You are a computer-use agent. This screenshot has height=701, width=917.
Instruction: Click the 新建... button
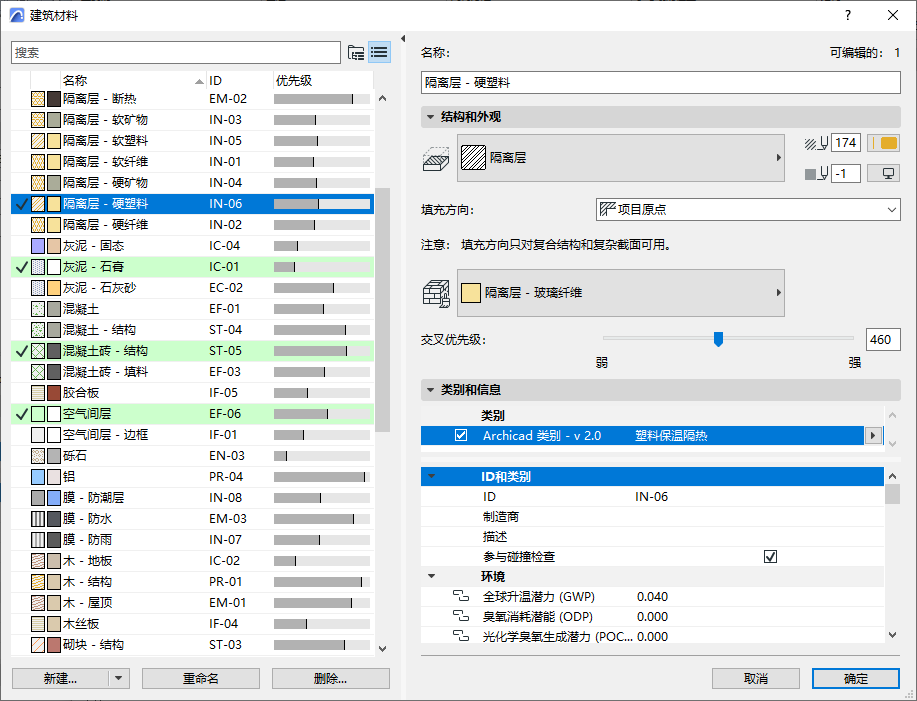coord(60,678)
